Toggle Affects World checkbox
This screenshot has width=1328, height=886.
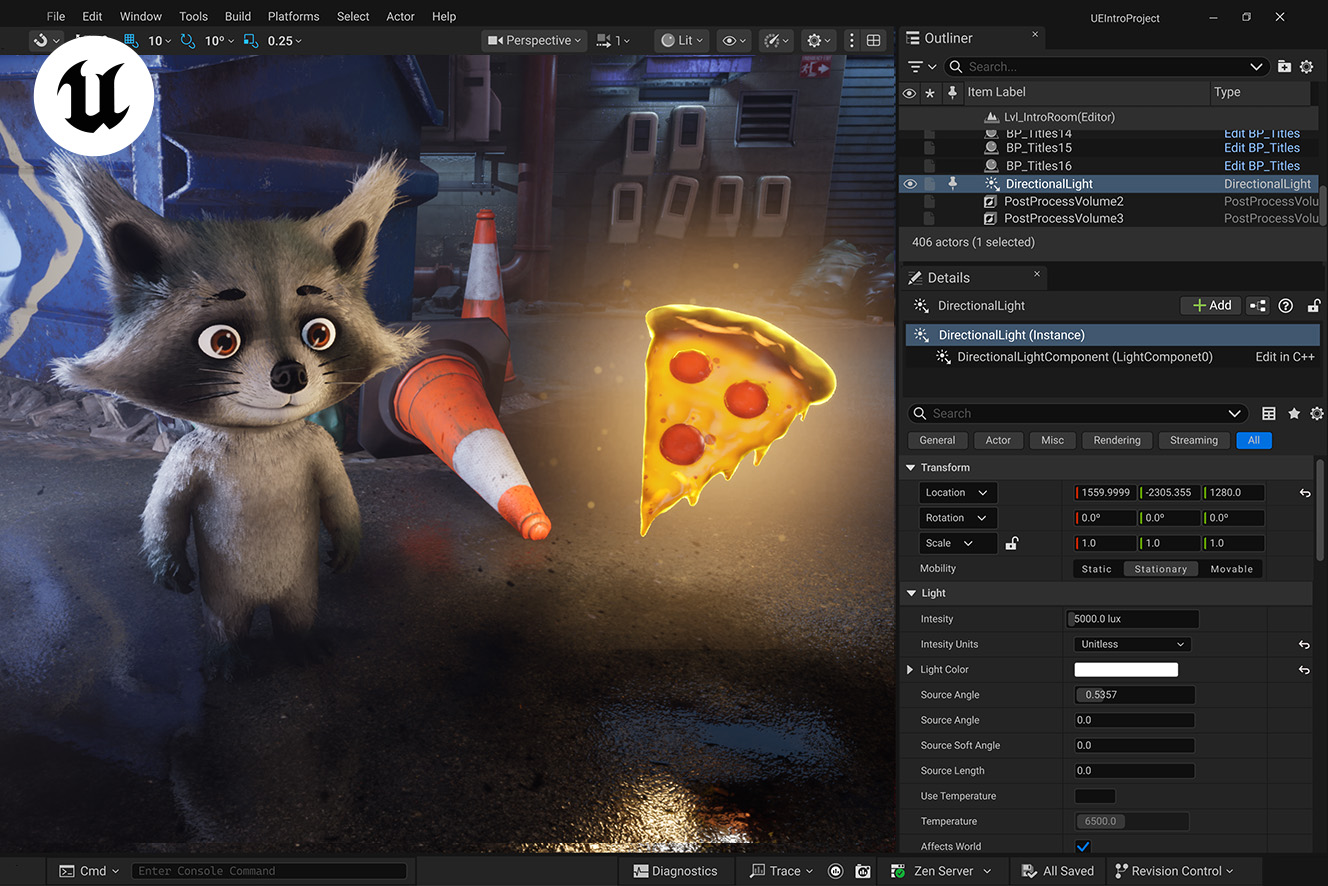pos(1082,847)
